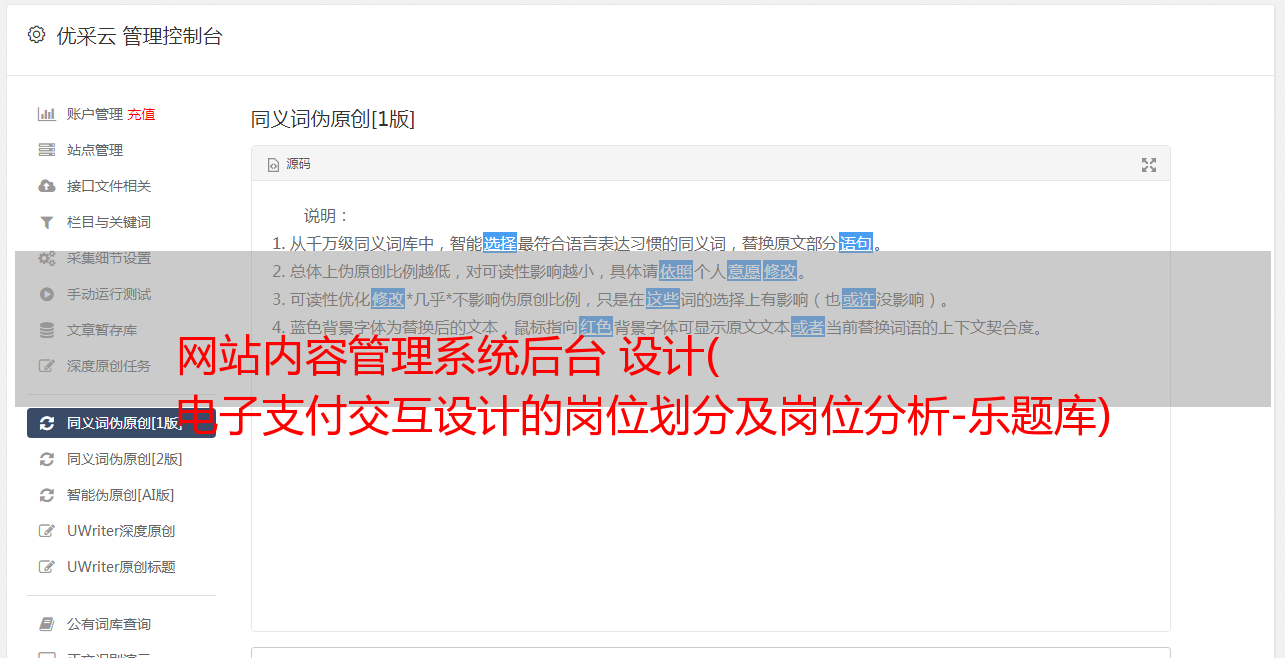Select the 智能伪原创[AI版] refresh icon
This screenshot has height=658, width=1285.
(46, 495)
